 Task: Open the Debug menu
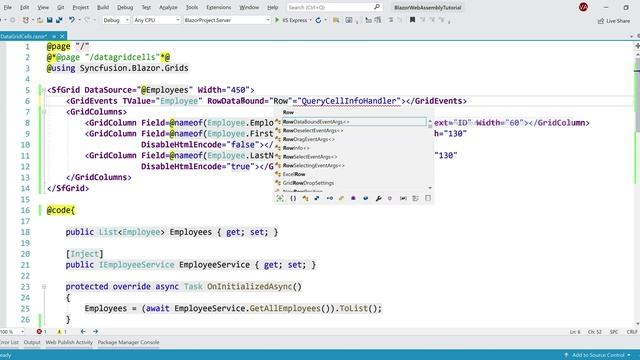pyautogui.click(x=125, y=7)
